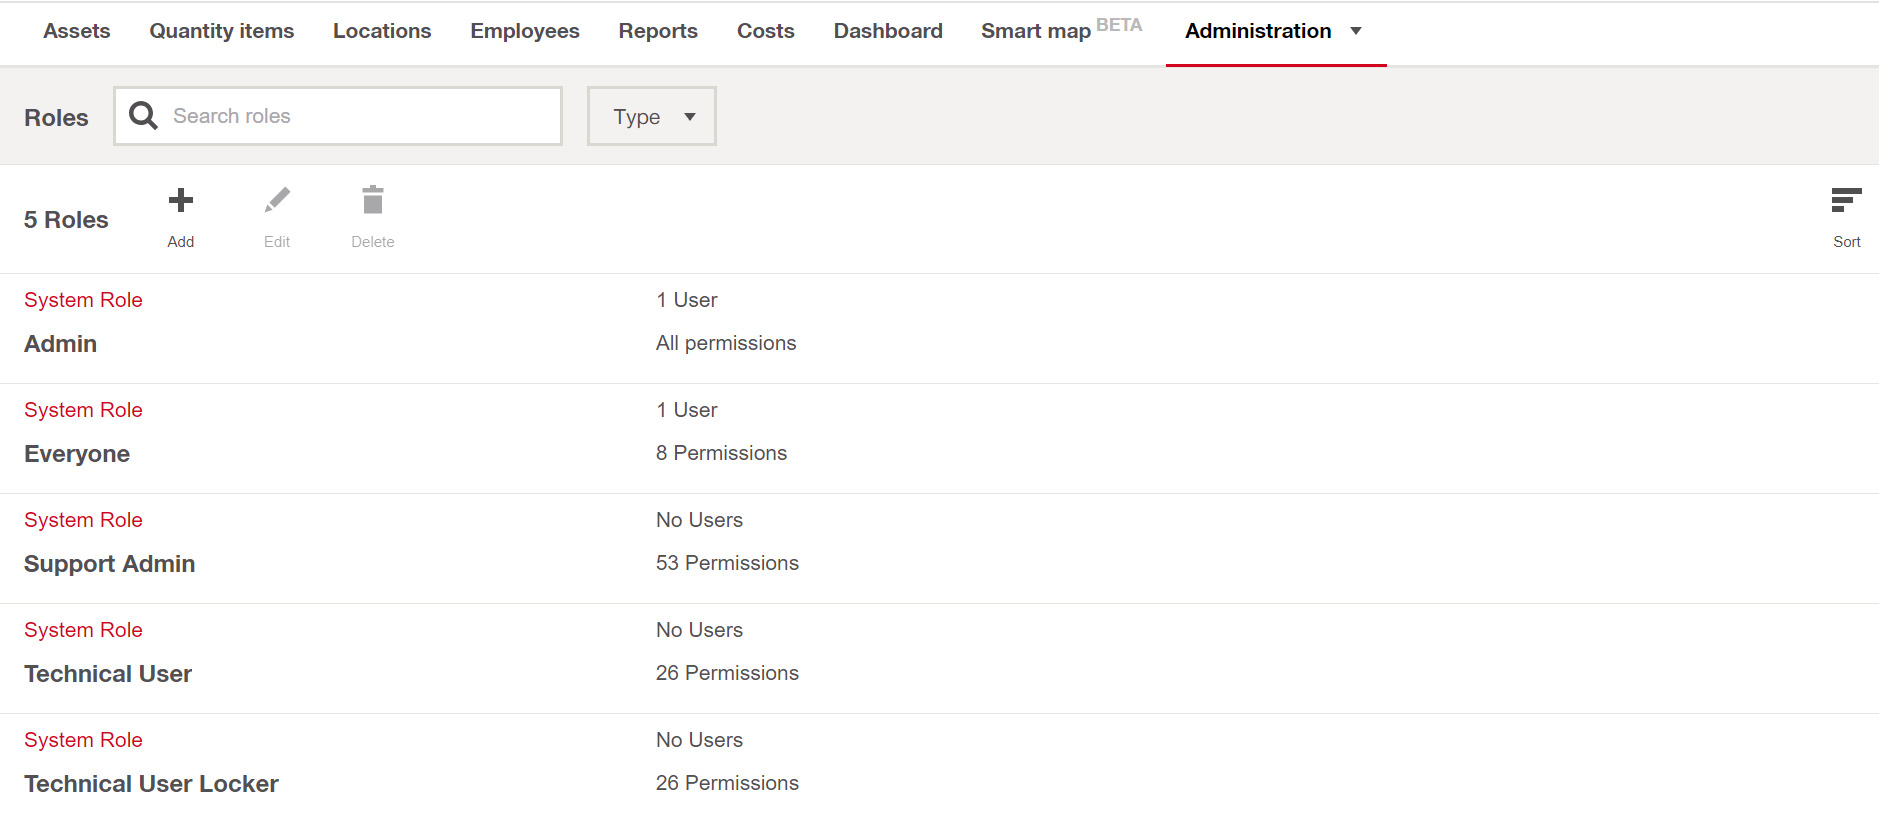The width and height of the screenshot is (1879, 817).
Task: Select the Everyone role
Action: coord(77,454)
